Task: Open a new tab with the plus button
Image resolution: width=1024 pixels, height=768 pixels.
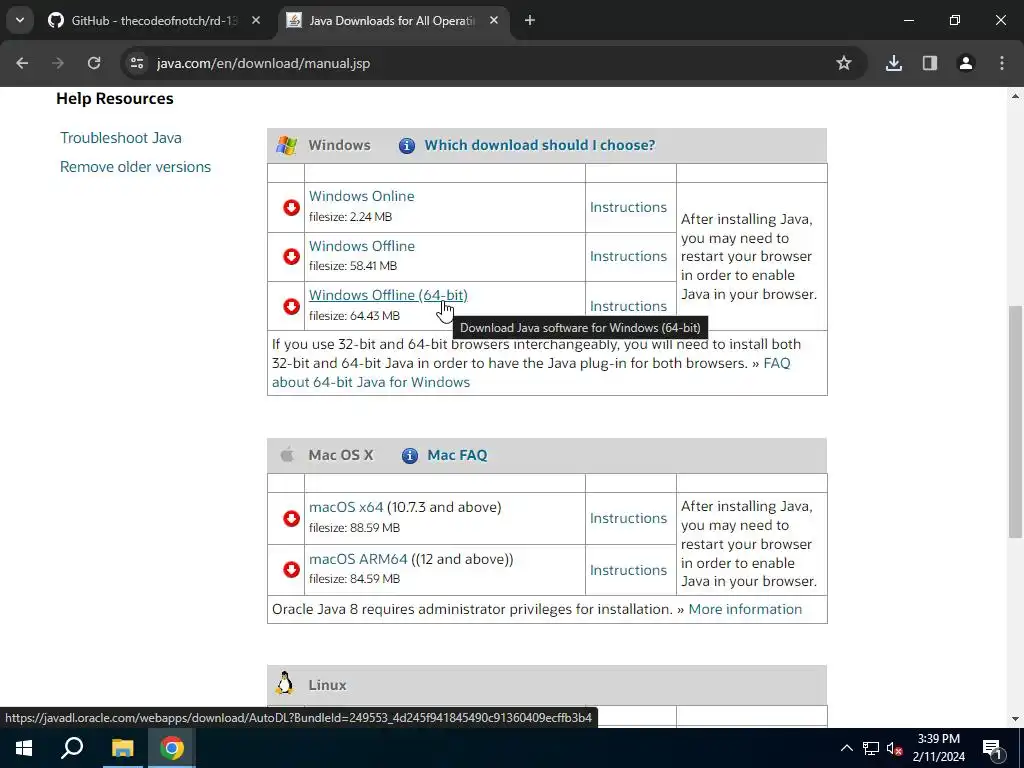Action: tap(530, 21)
